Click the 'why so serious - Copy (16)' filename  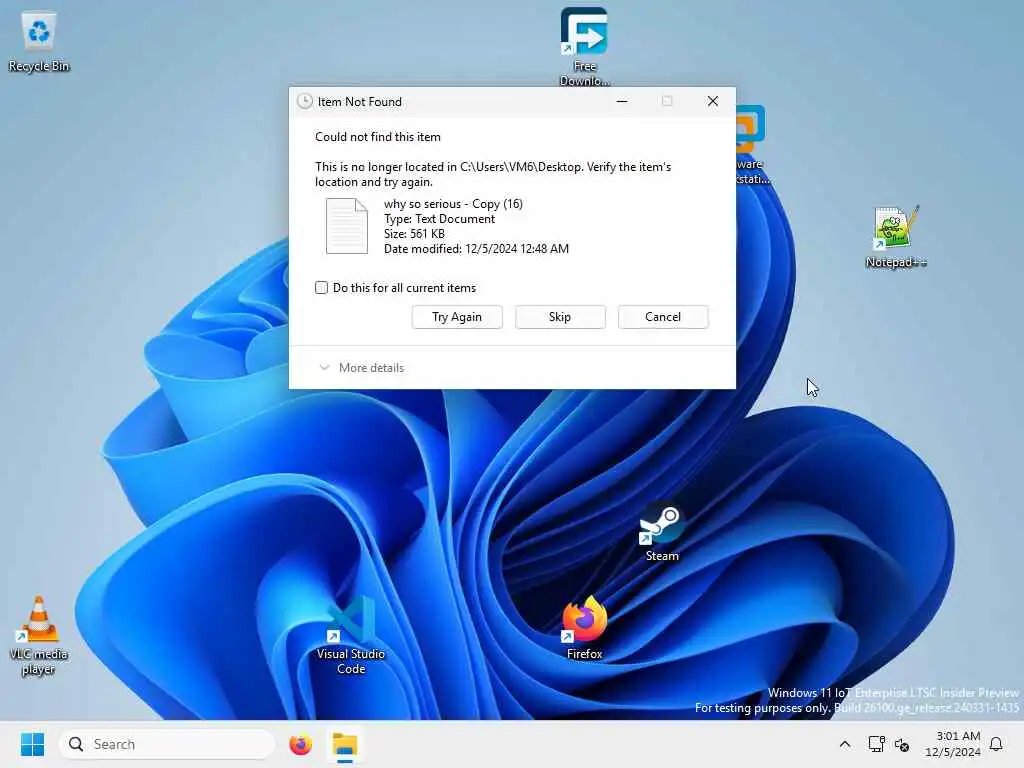coord(453,204)
